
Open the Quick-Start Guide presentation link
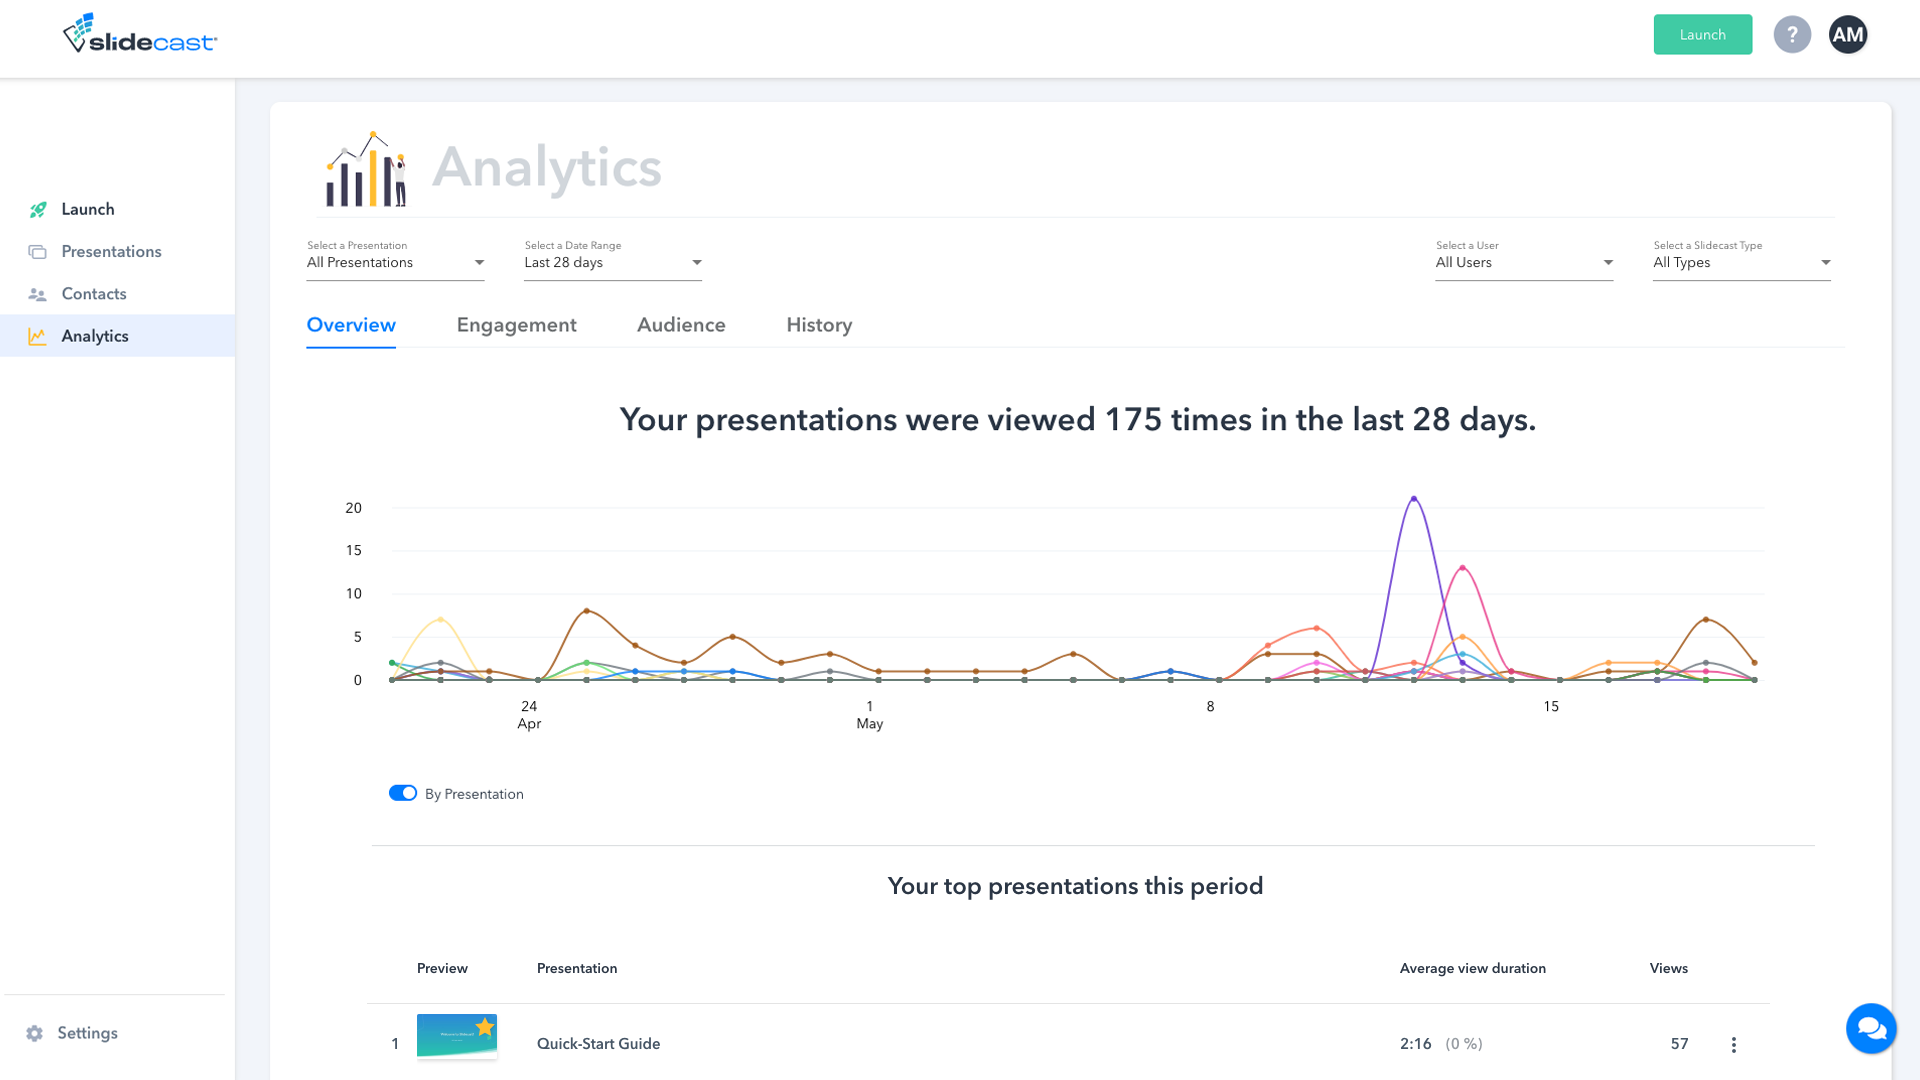click(598, 1044)
